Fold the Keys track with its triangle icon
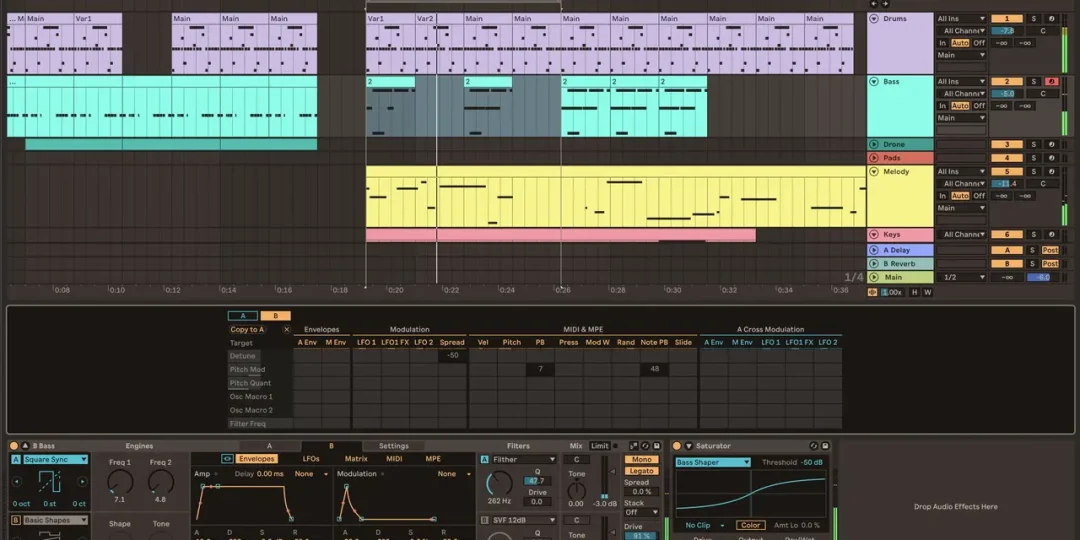Image resolution: width=1080 pixels, height=540 pixels. point(874,235)
